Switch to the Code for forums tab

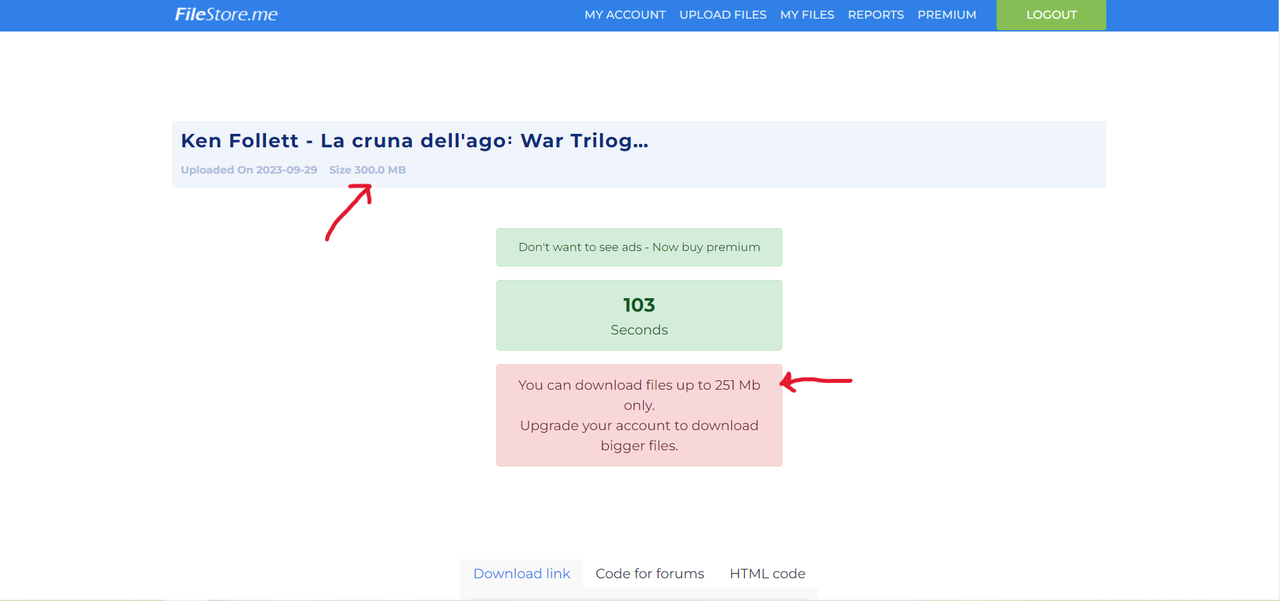pos(650,574)
